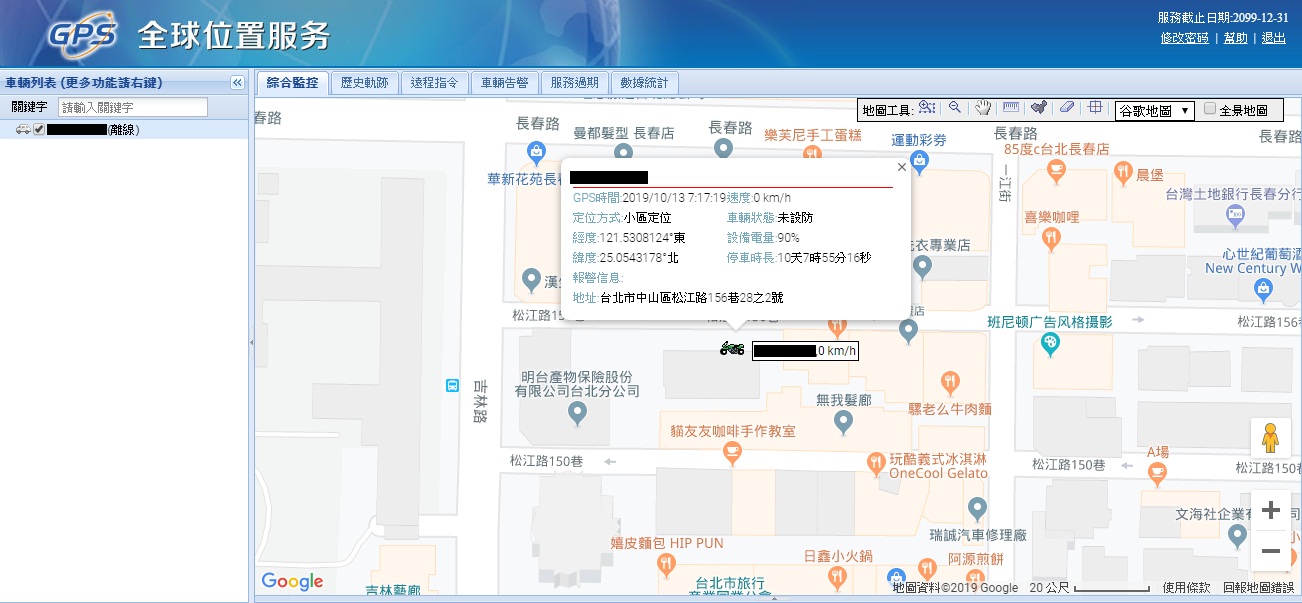
Task: Click the 幫助 link
Action: (1236, 38)
